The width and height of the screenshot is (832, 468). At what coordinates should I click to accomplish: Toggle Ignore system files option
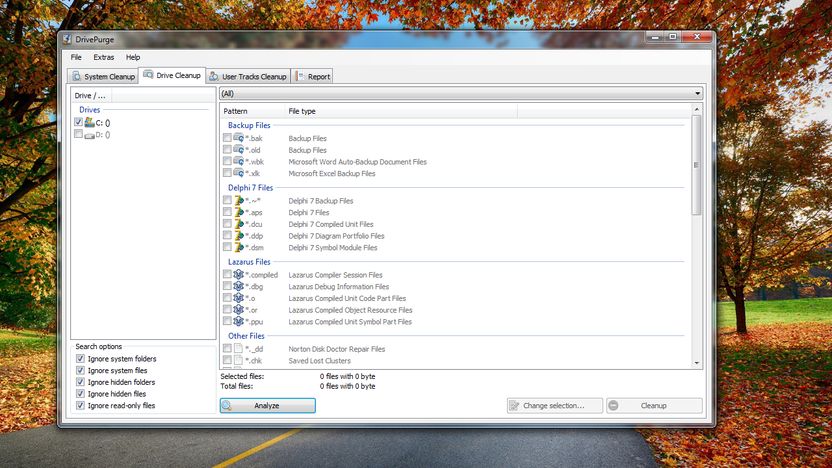(x=80, y=370)
